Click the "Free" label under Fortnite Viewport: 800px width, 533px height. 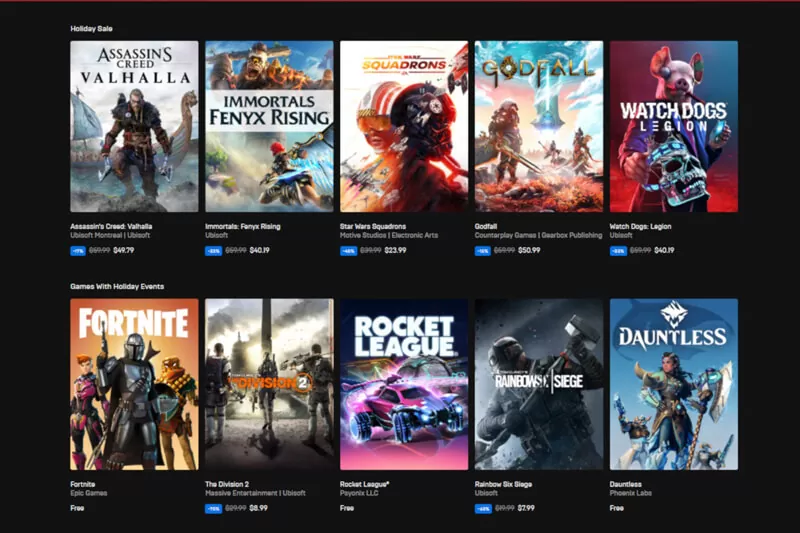coord(77,508)
